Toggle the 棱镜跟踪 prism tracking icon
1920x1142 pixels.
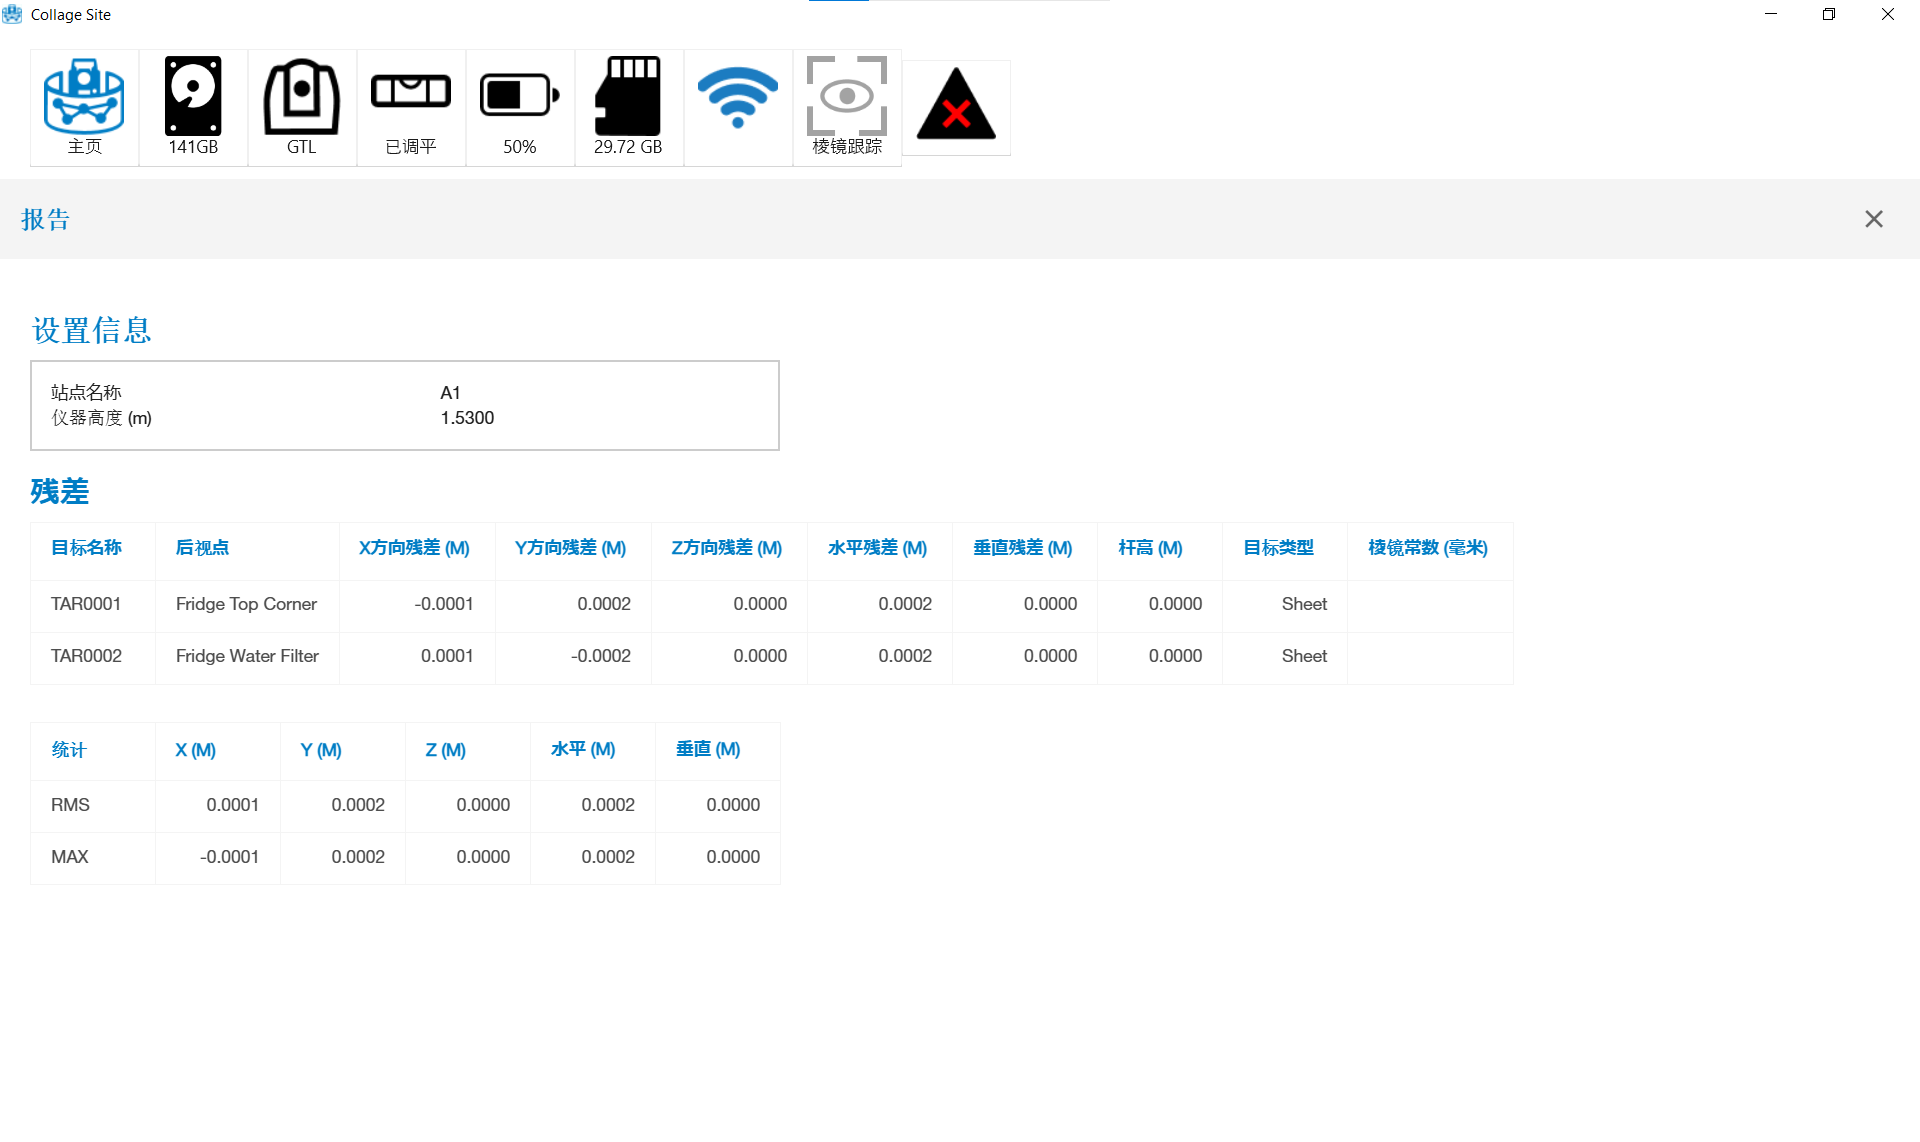coord(847,107)
